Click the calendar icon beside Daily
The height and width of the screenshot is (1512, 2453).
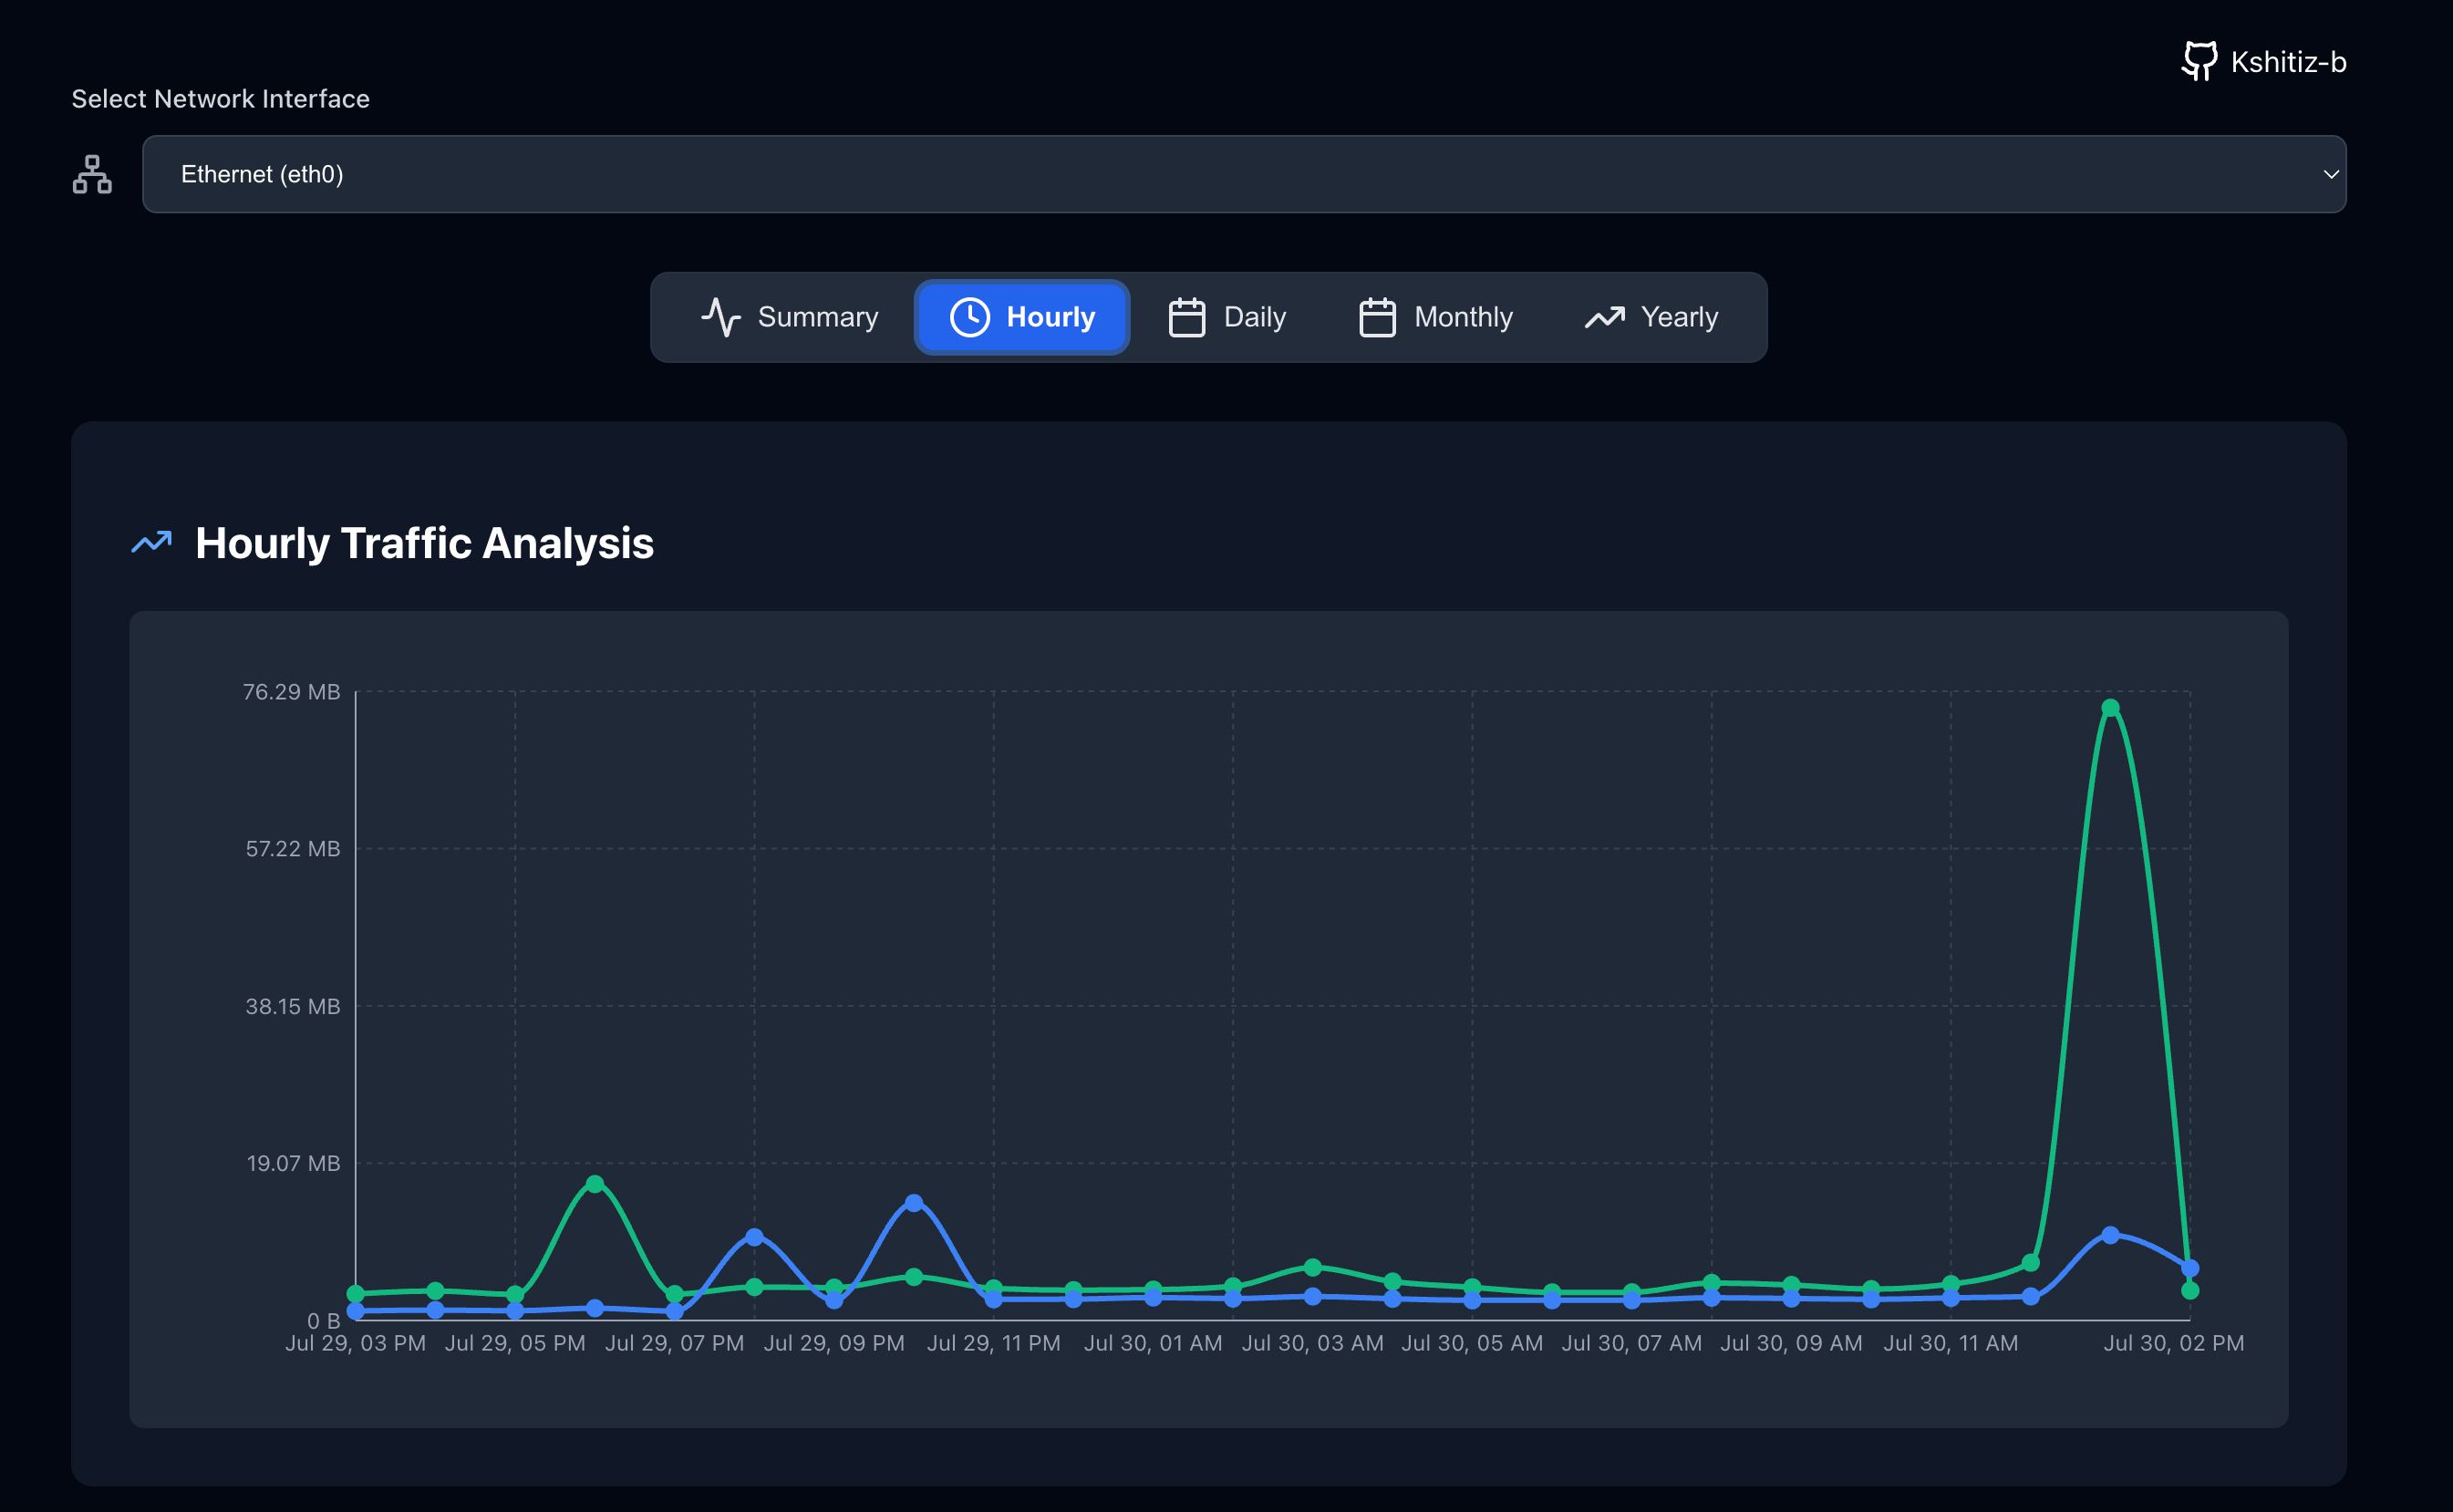click(x=1186, y=317)
